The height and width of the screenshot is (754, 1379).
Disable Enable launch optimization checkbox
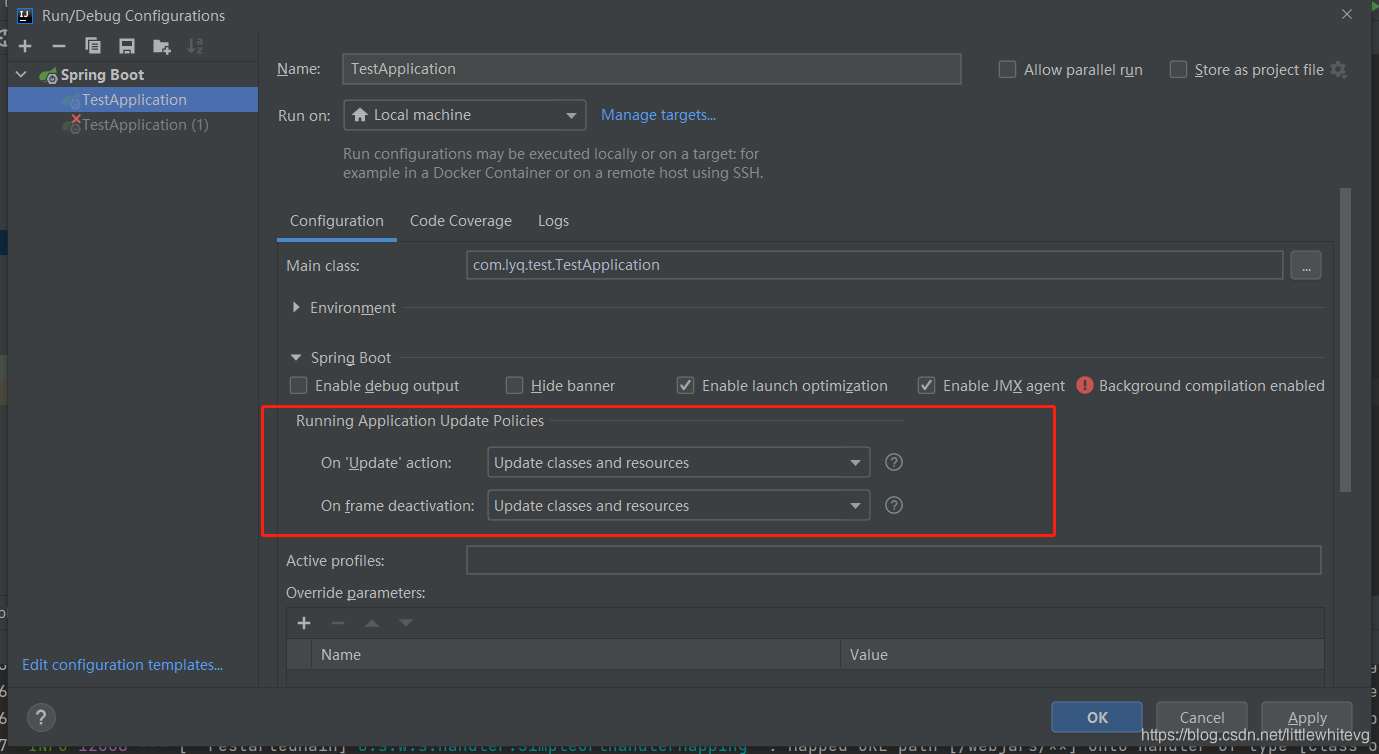click(685, 385)
